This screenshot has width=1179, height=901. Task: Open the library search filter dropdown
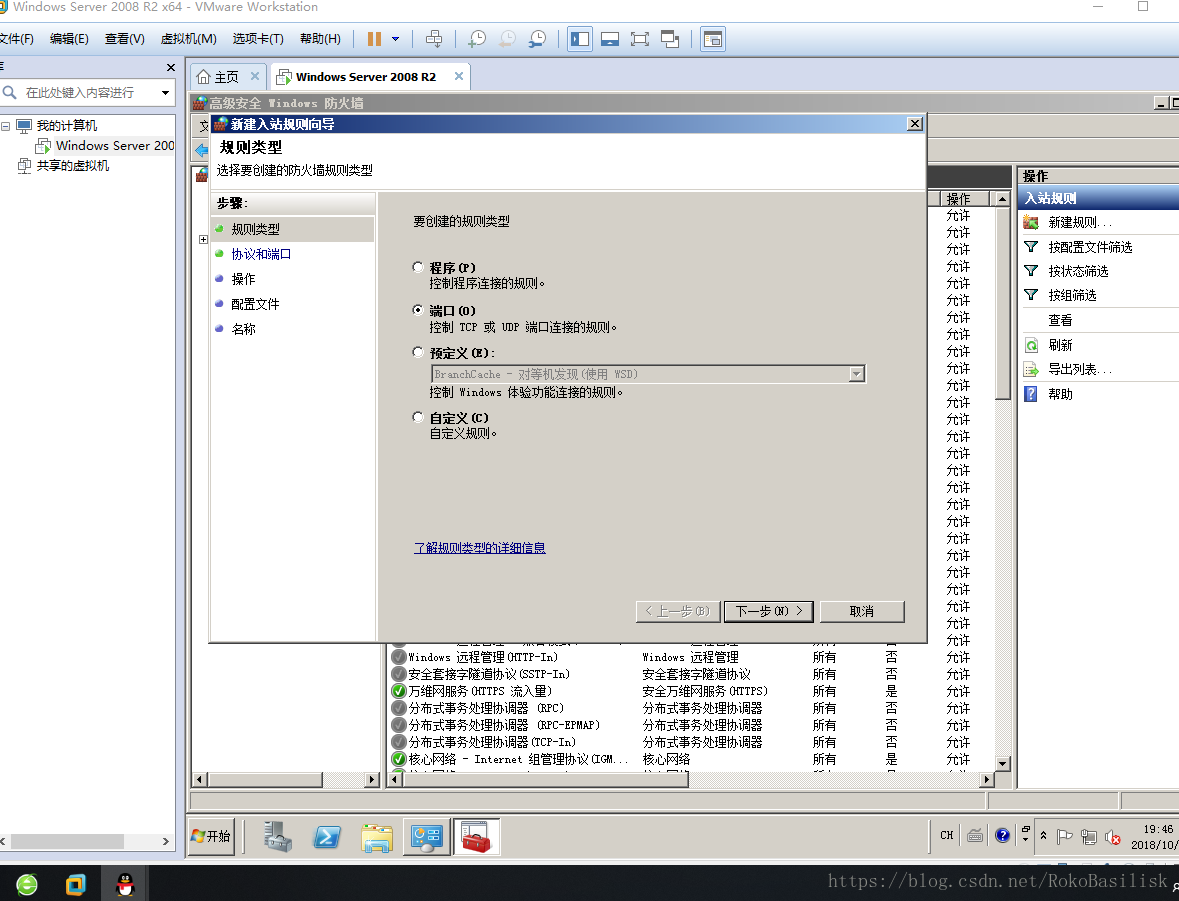[x=165, y=93]
